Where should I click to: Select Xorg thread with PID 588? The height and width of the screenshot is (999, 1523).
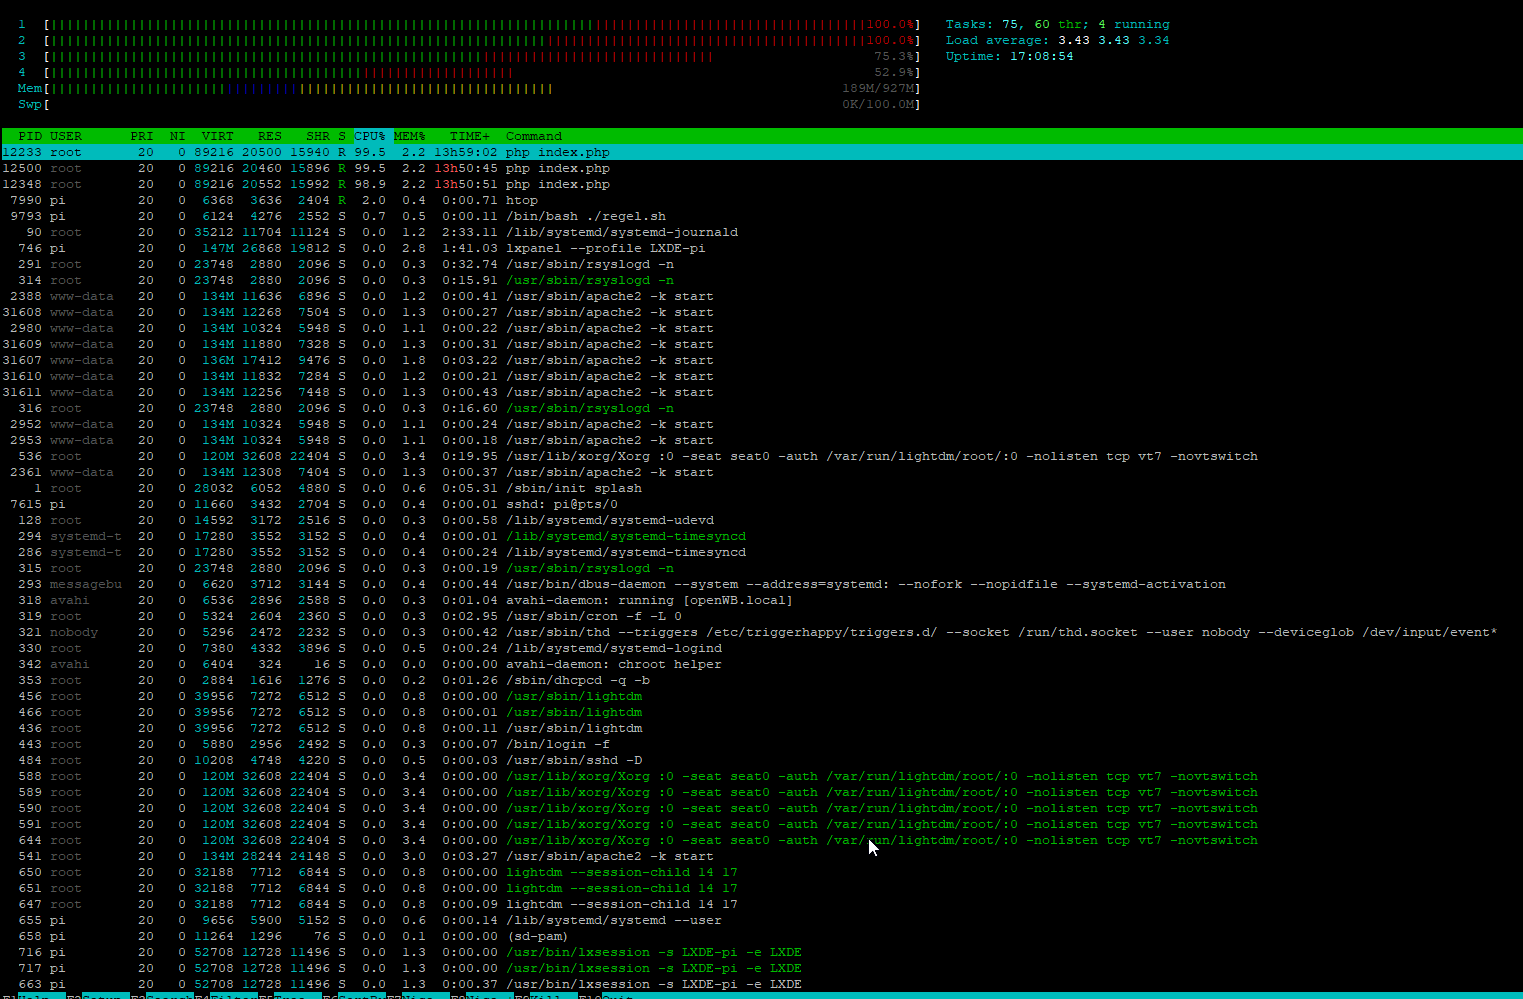[761, 776]
